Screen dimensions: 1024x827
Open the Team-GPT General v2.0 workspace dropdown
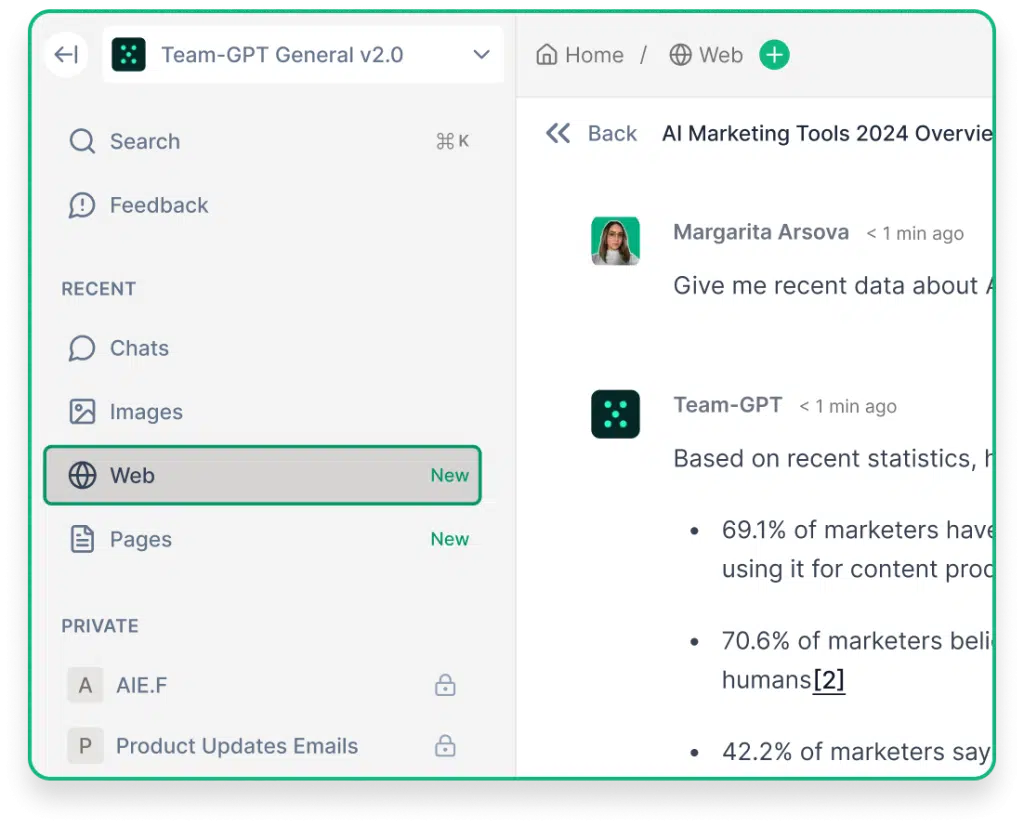point(303,54)
